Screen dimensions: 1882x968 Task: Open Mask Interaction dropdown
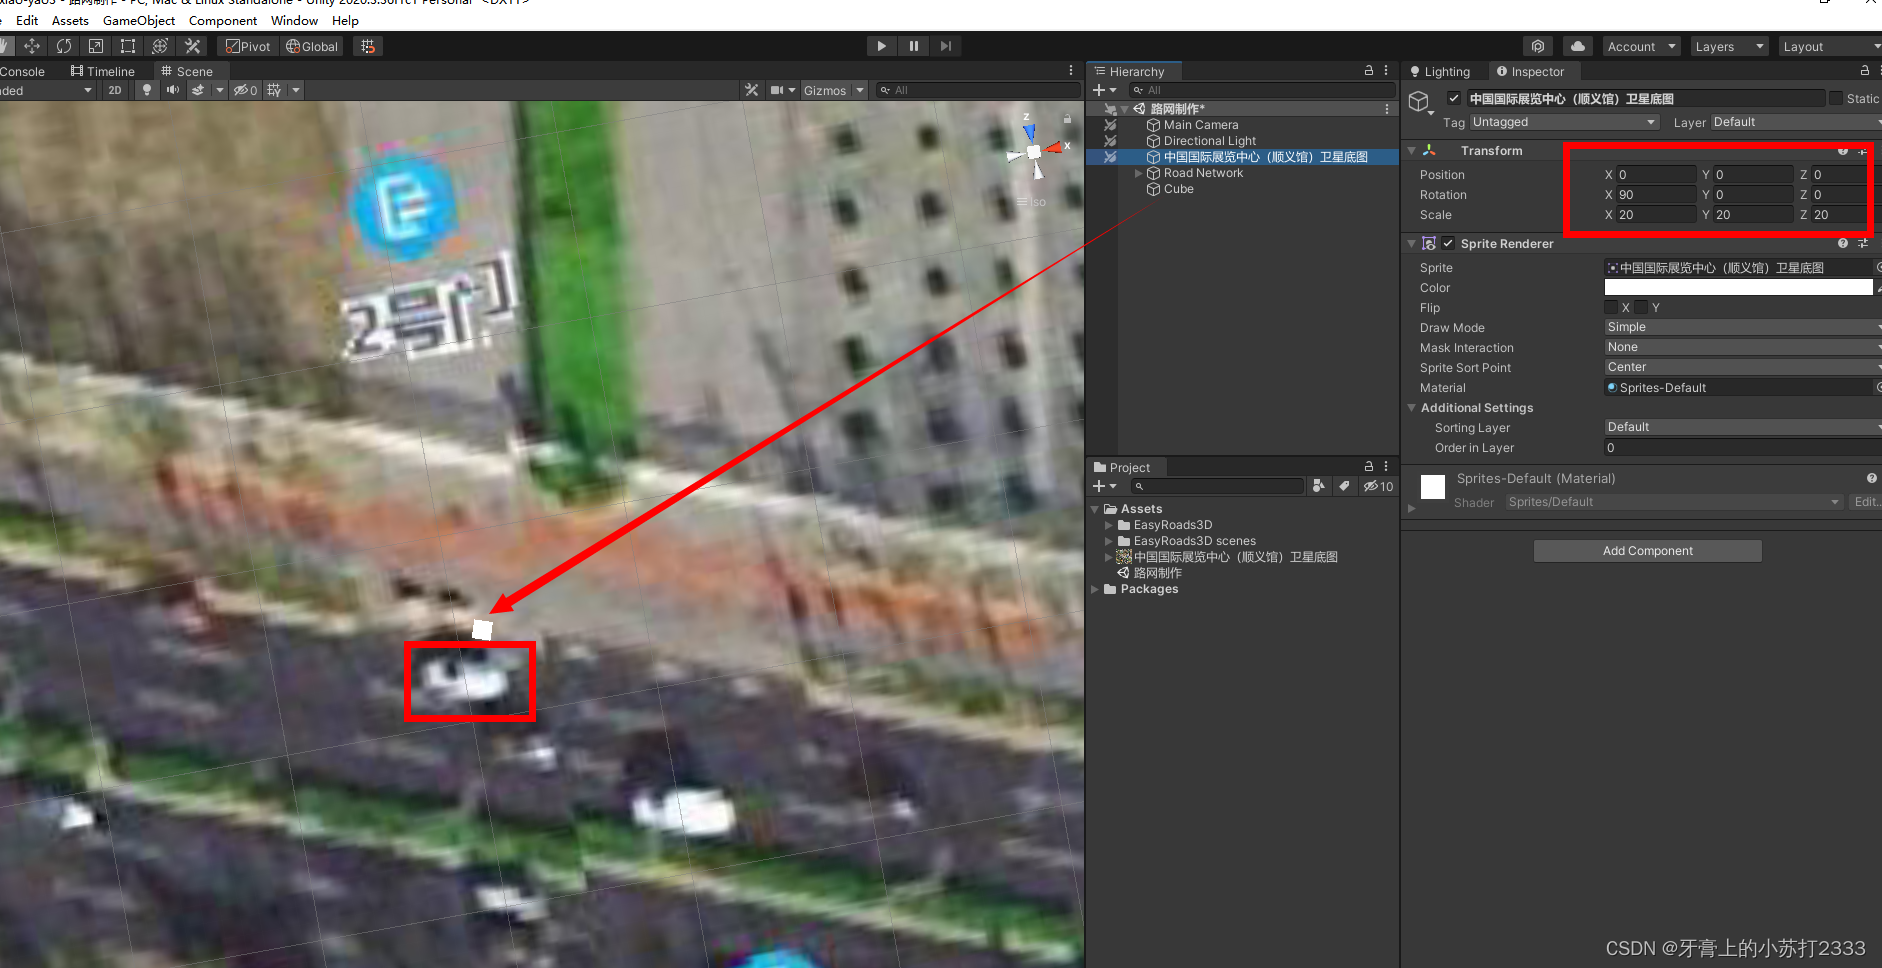1743,347
